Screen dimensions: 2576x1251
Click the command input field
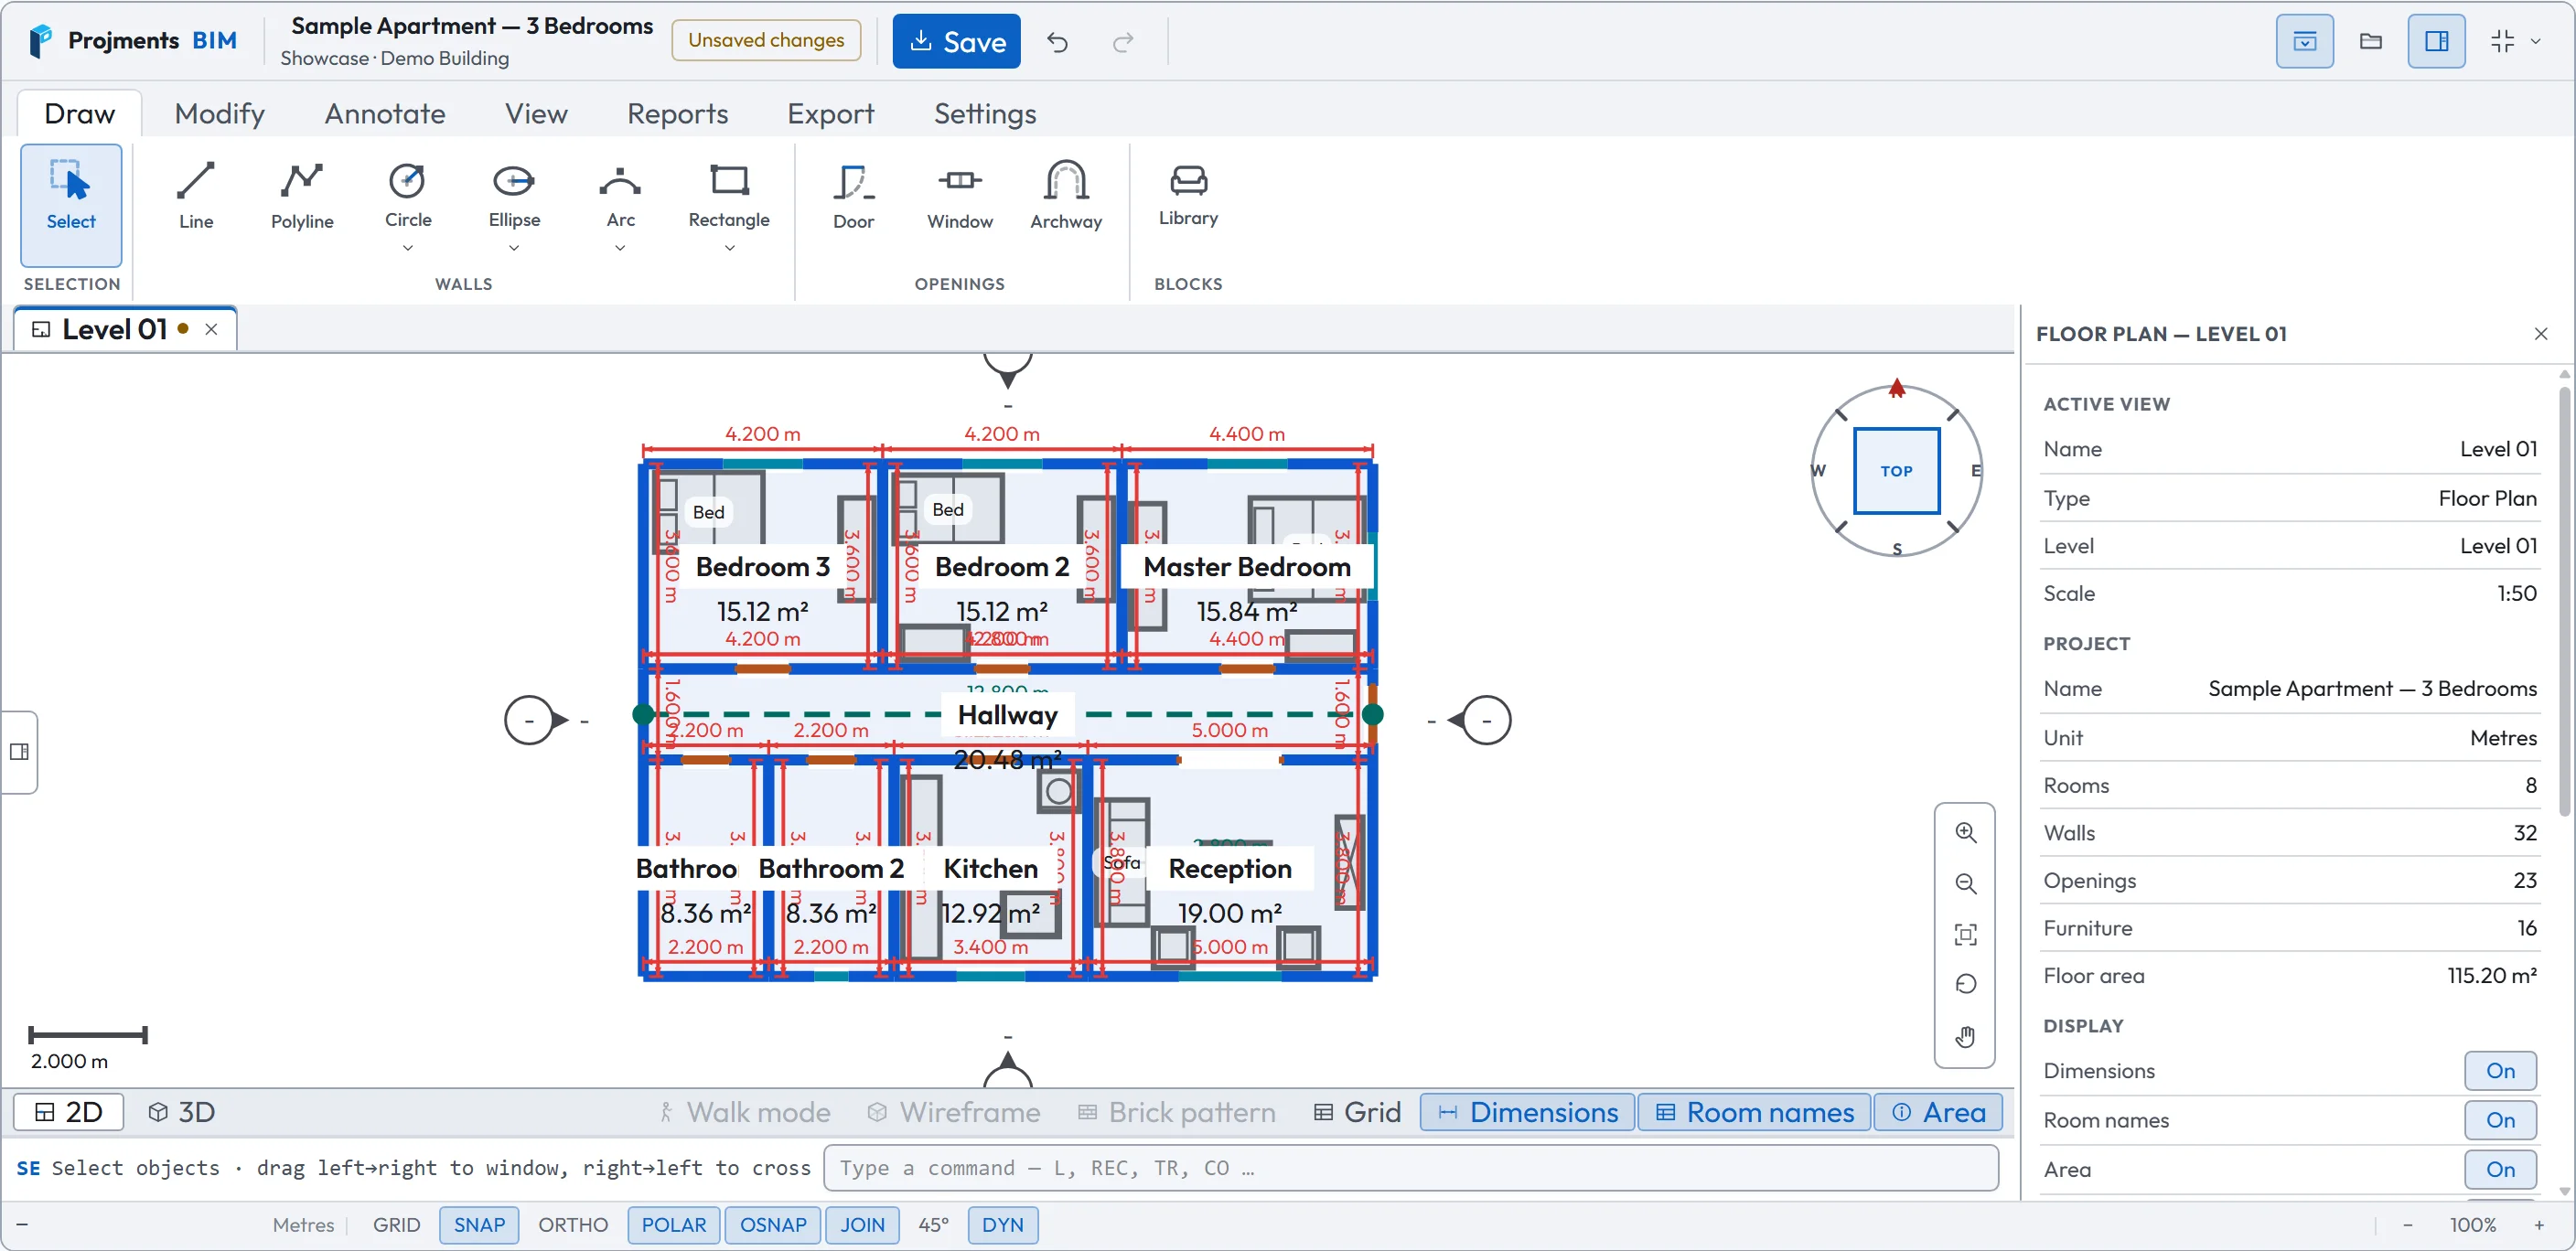click(1410, 1167)
